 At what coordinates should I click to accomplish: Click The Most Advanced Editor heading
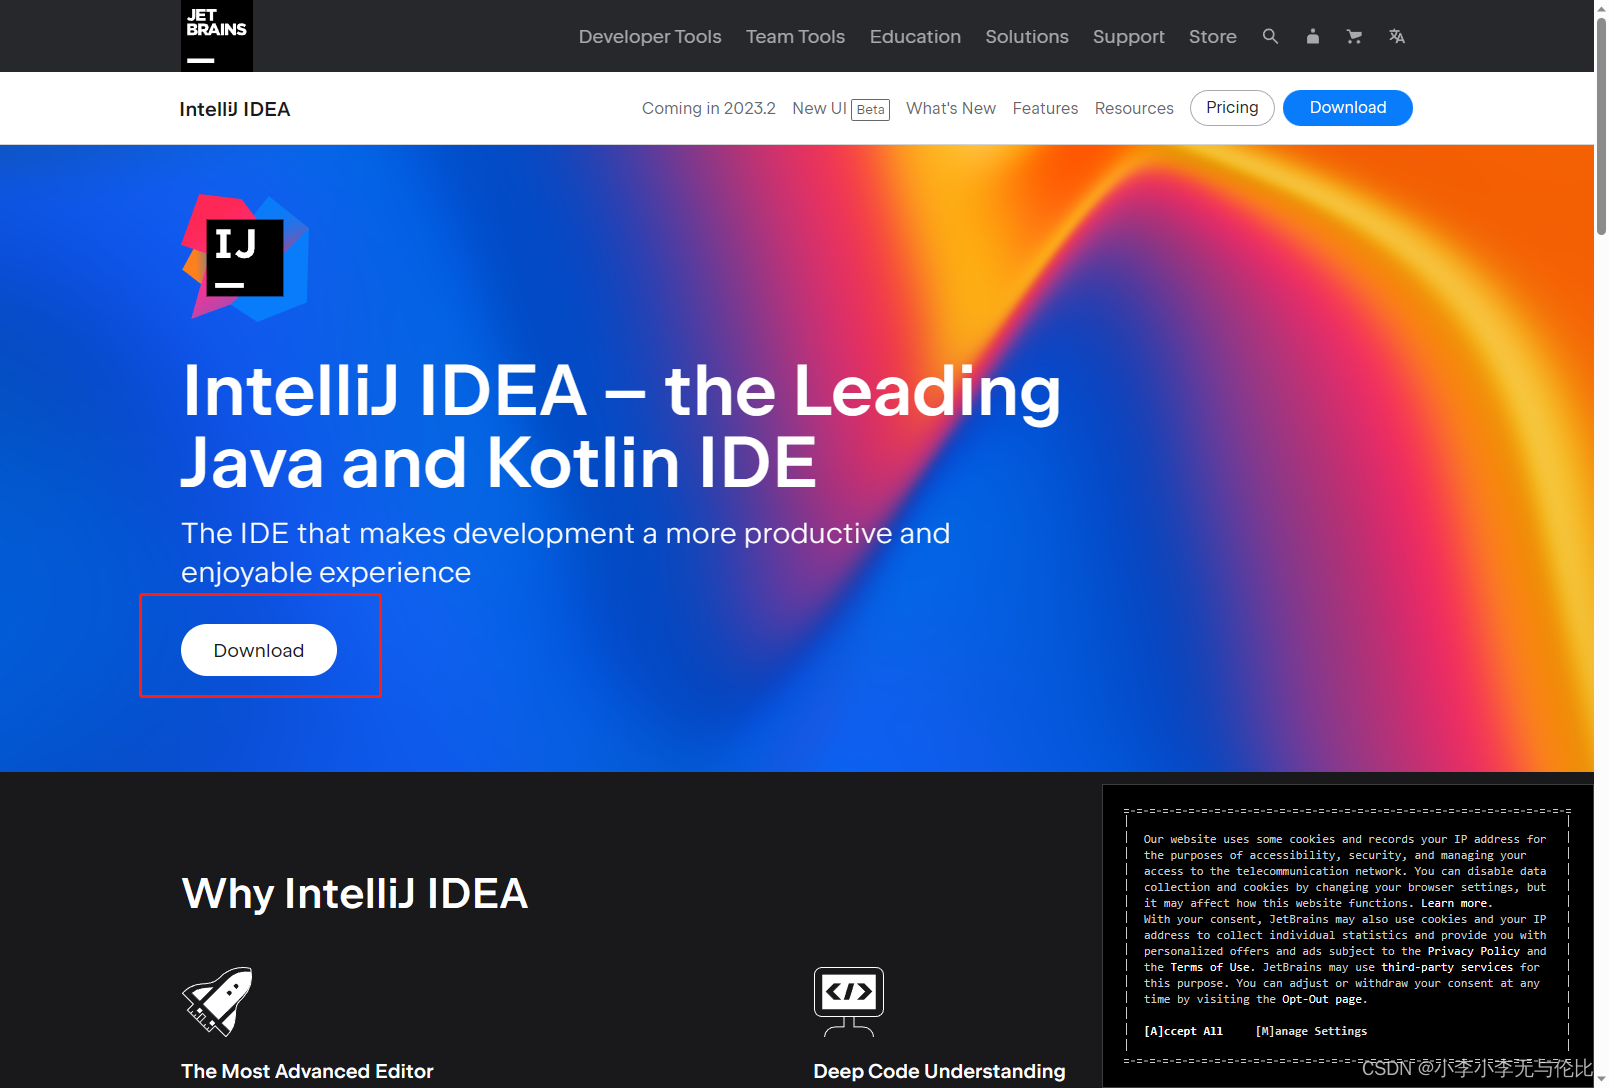[x=307, y=1071]
